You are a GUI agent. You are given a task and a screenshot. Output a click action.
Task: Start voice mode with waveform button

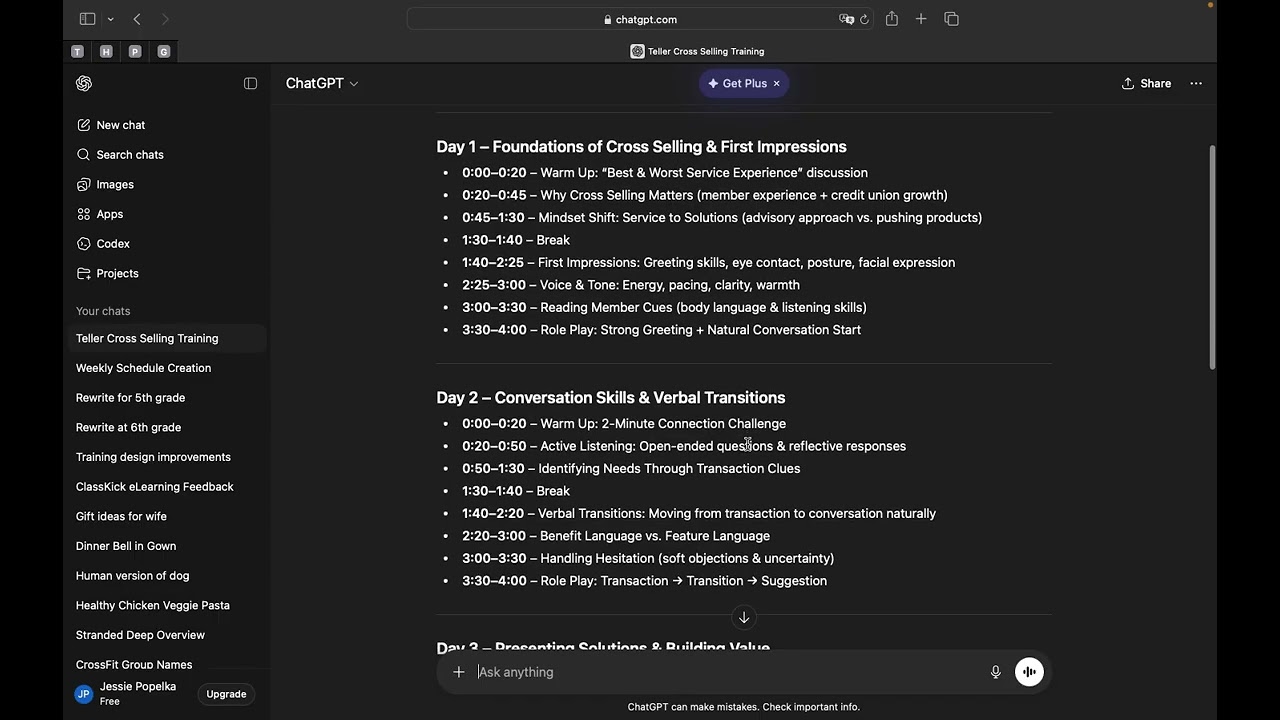1029,672
